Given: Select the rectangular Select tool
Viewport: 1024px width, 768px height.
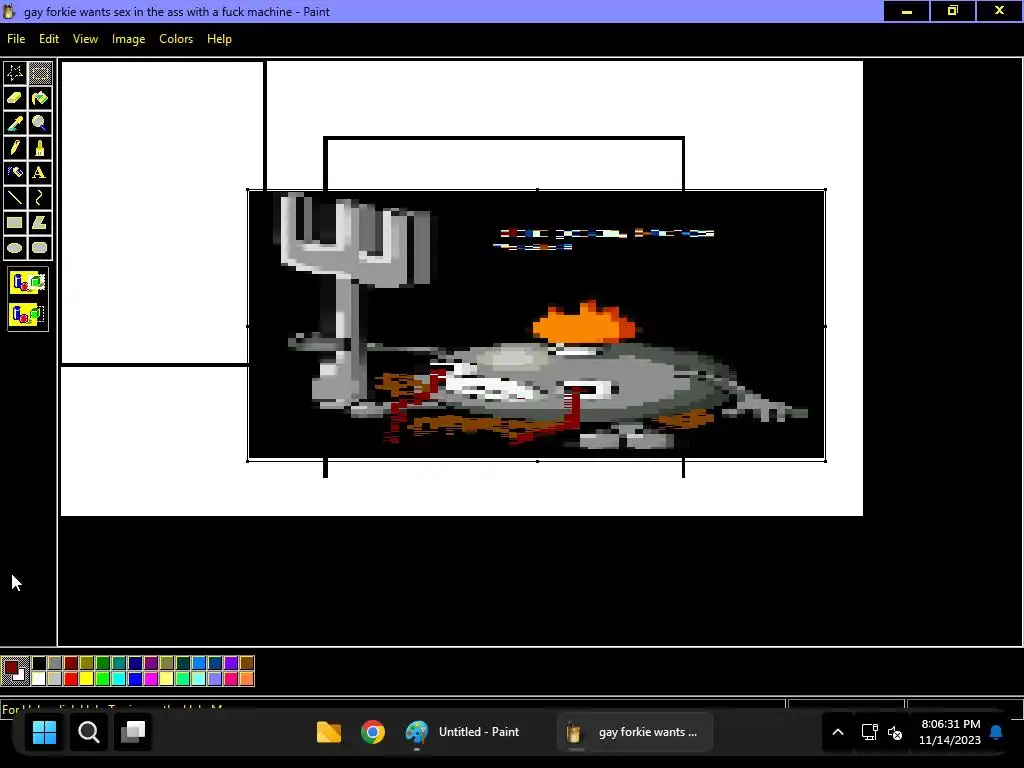Looking at the screenshot, I should point(40,73).
